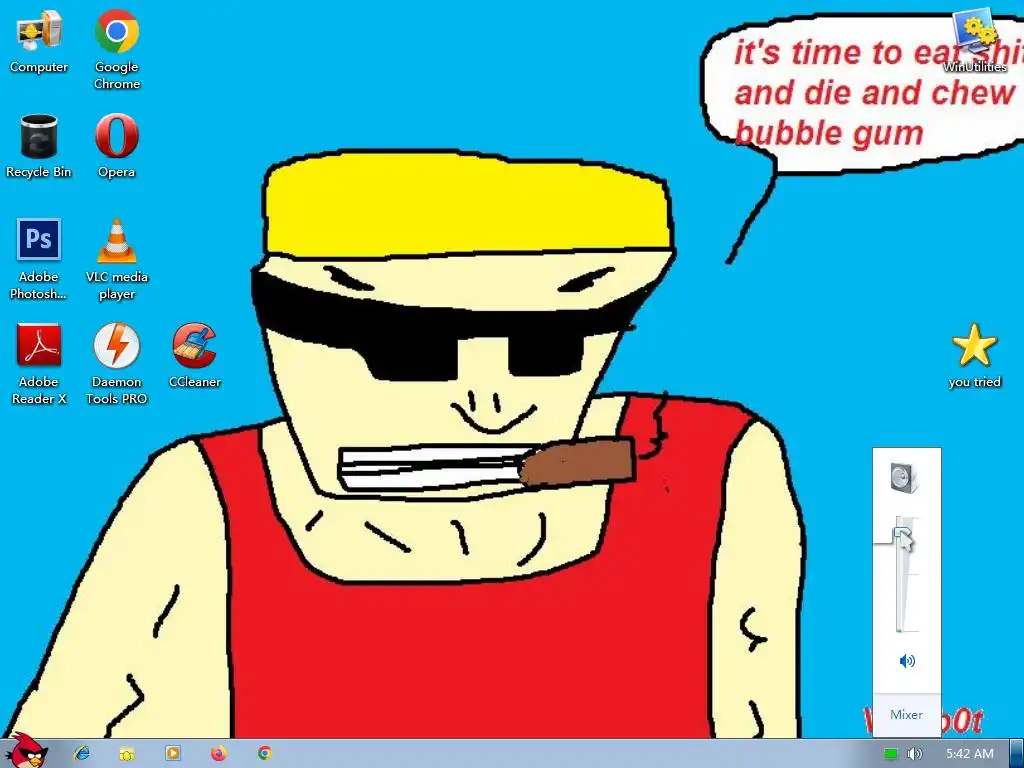Select the Adobe Reader X shortcut
The width and height of the screenshot is (1024, 768).
point(39,364)
